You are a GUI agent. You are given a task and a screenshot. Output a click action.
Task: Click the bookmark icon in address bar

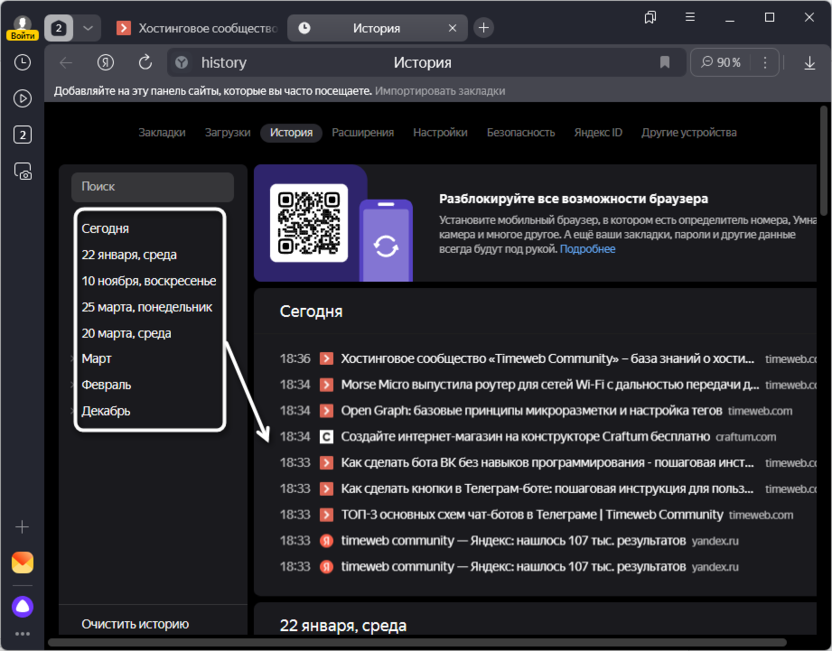(x=664, y=63)
